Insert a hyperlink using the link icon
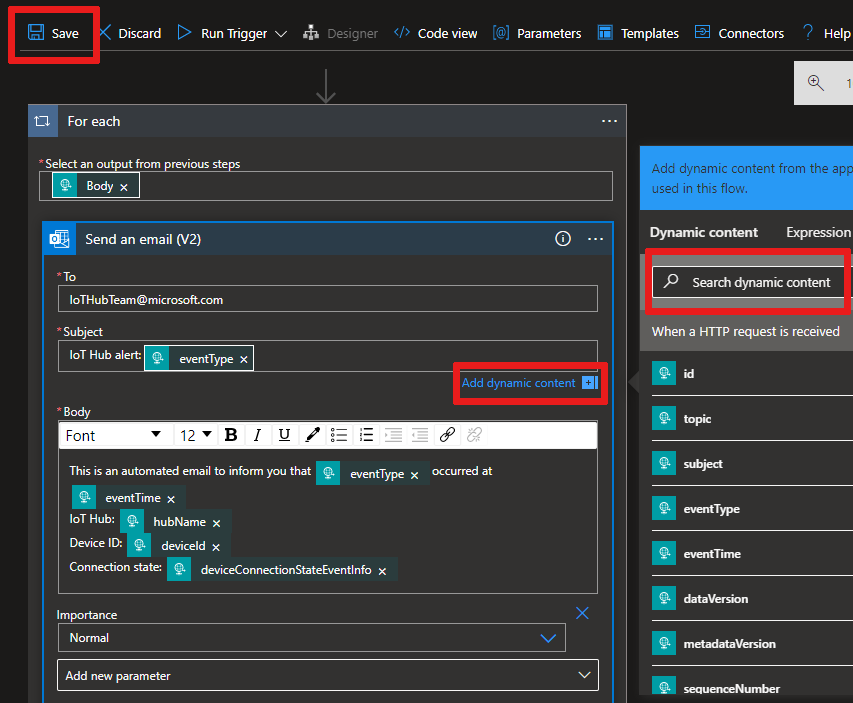 point(447,435)
